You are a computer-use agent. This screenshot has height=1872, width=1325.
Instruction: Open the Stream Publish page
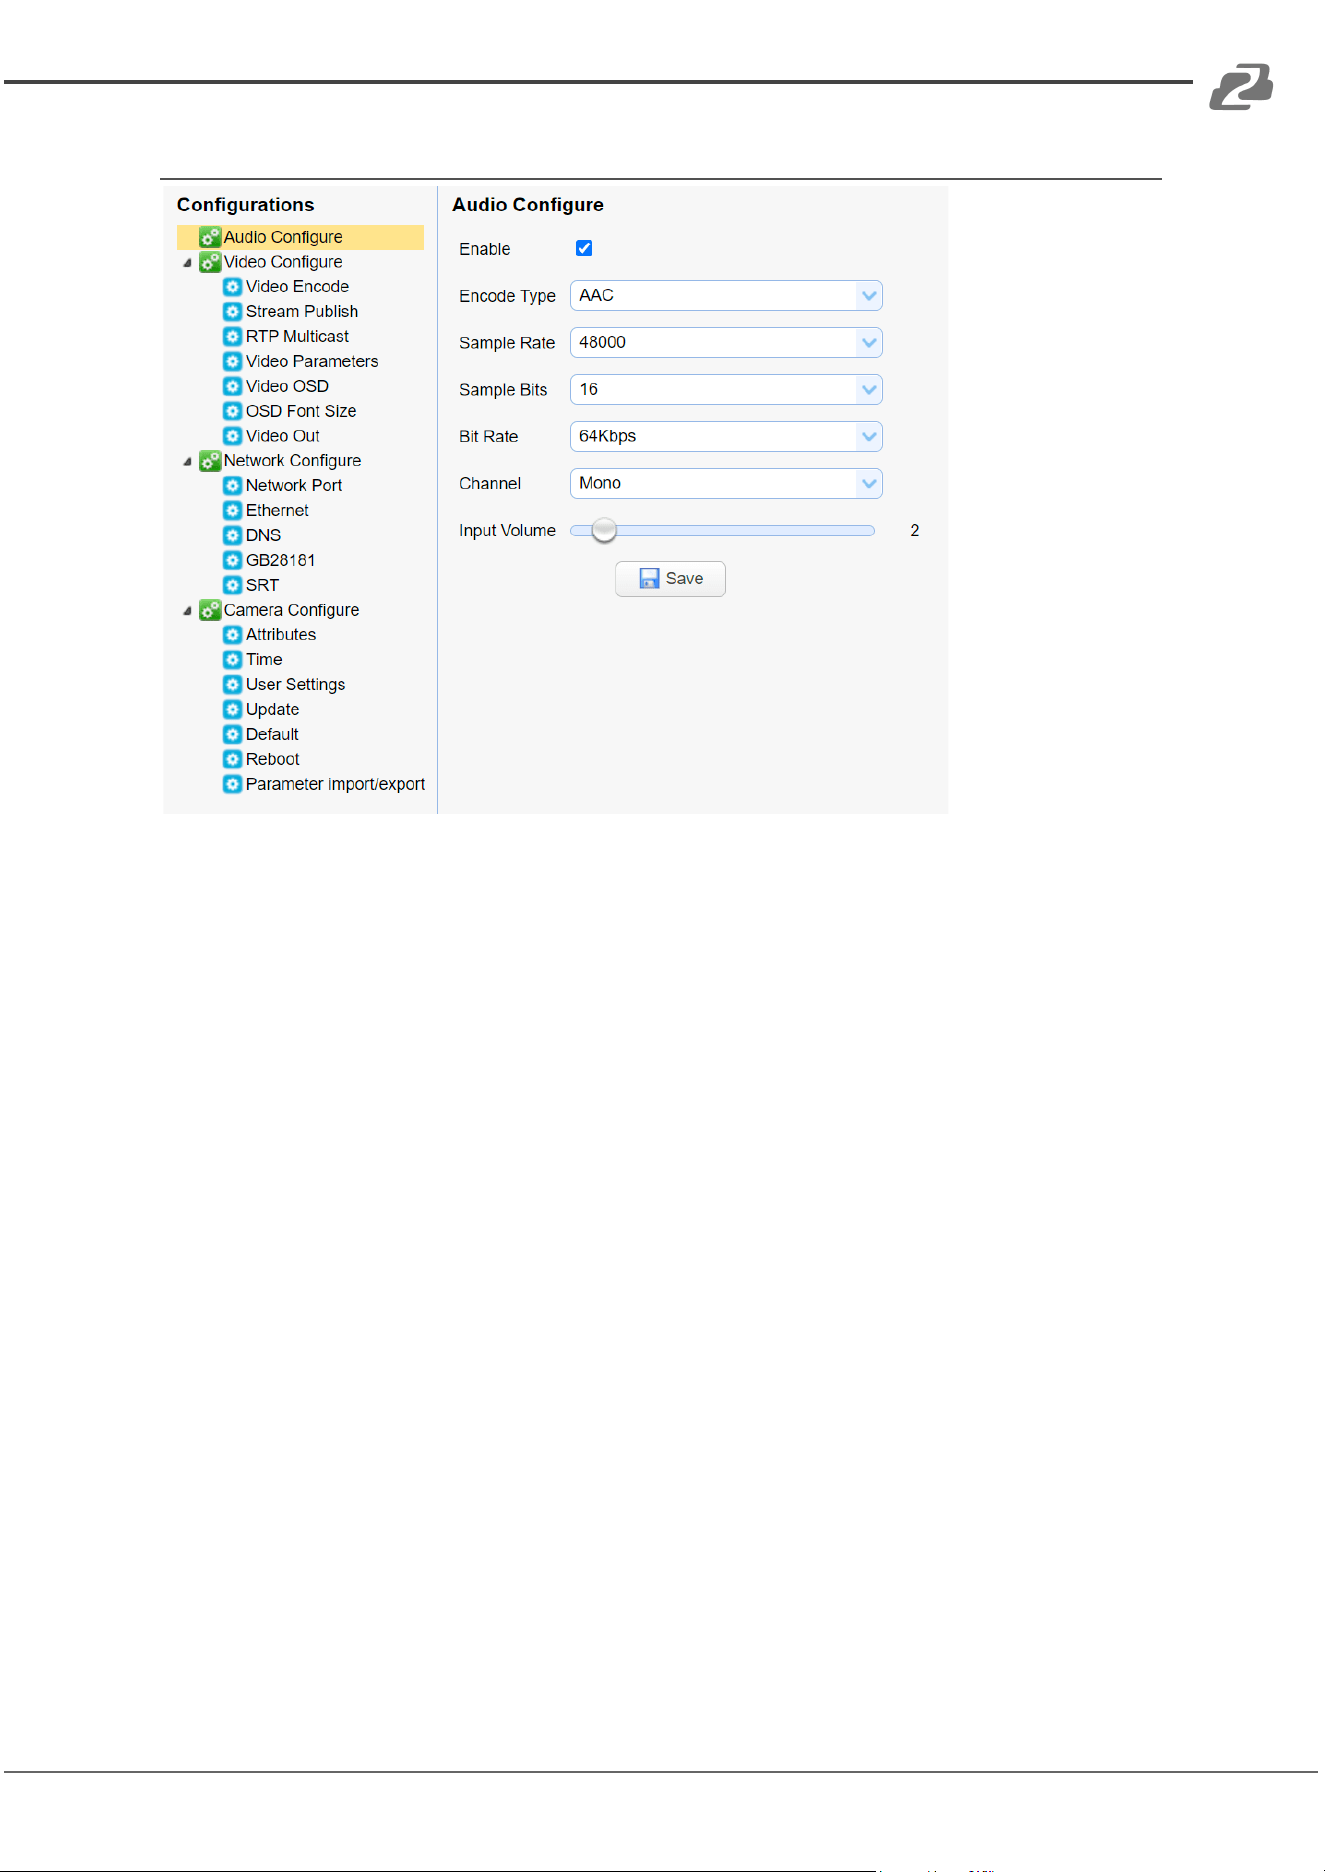(302, 312)
